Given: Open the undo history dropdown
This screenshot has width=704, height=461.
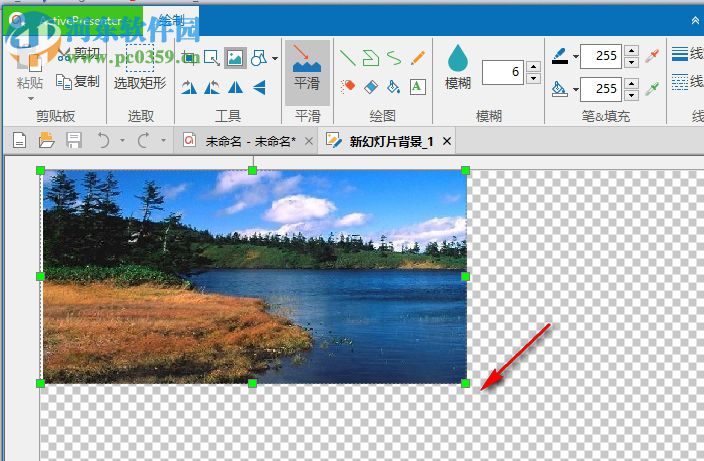Looking at the screenshot, I should (x=123, y=140).
